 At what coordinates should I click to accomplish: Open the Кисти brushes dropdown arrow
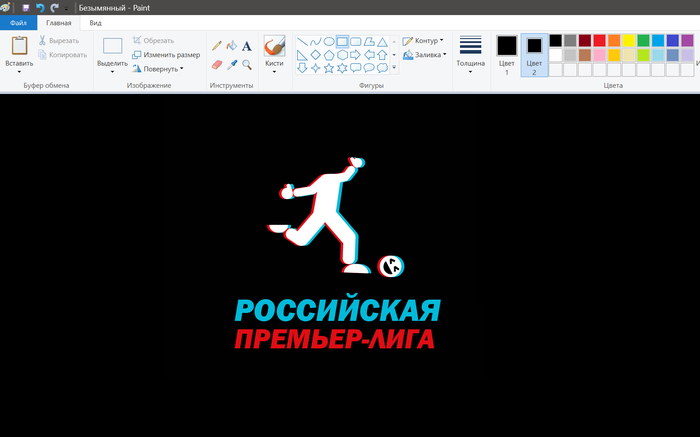pyautogui.click(x=274, y=72)
